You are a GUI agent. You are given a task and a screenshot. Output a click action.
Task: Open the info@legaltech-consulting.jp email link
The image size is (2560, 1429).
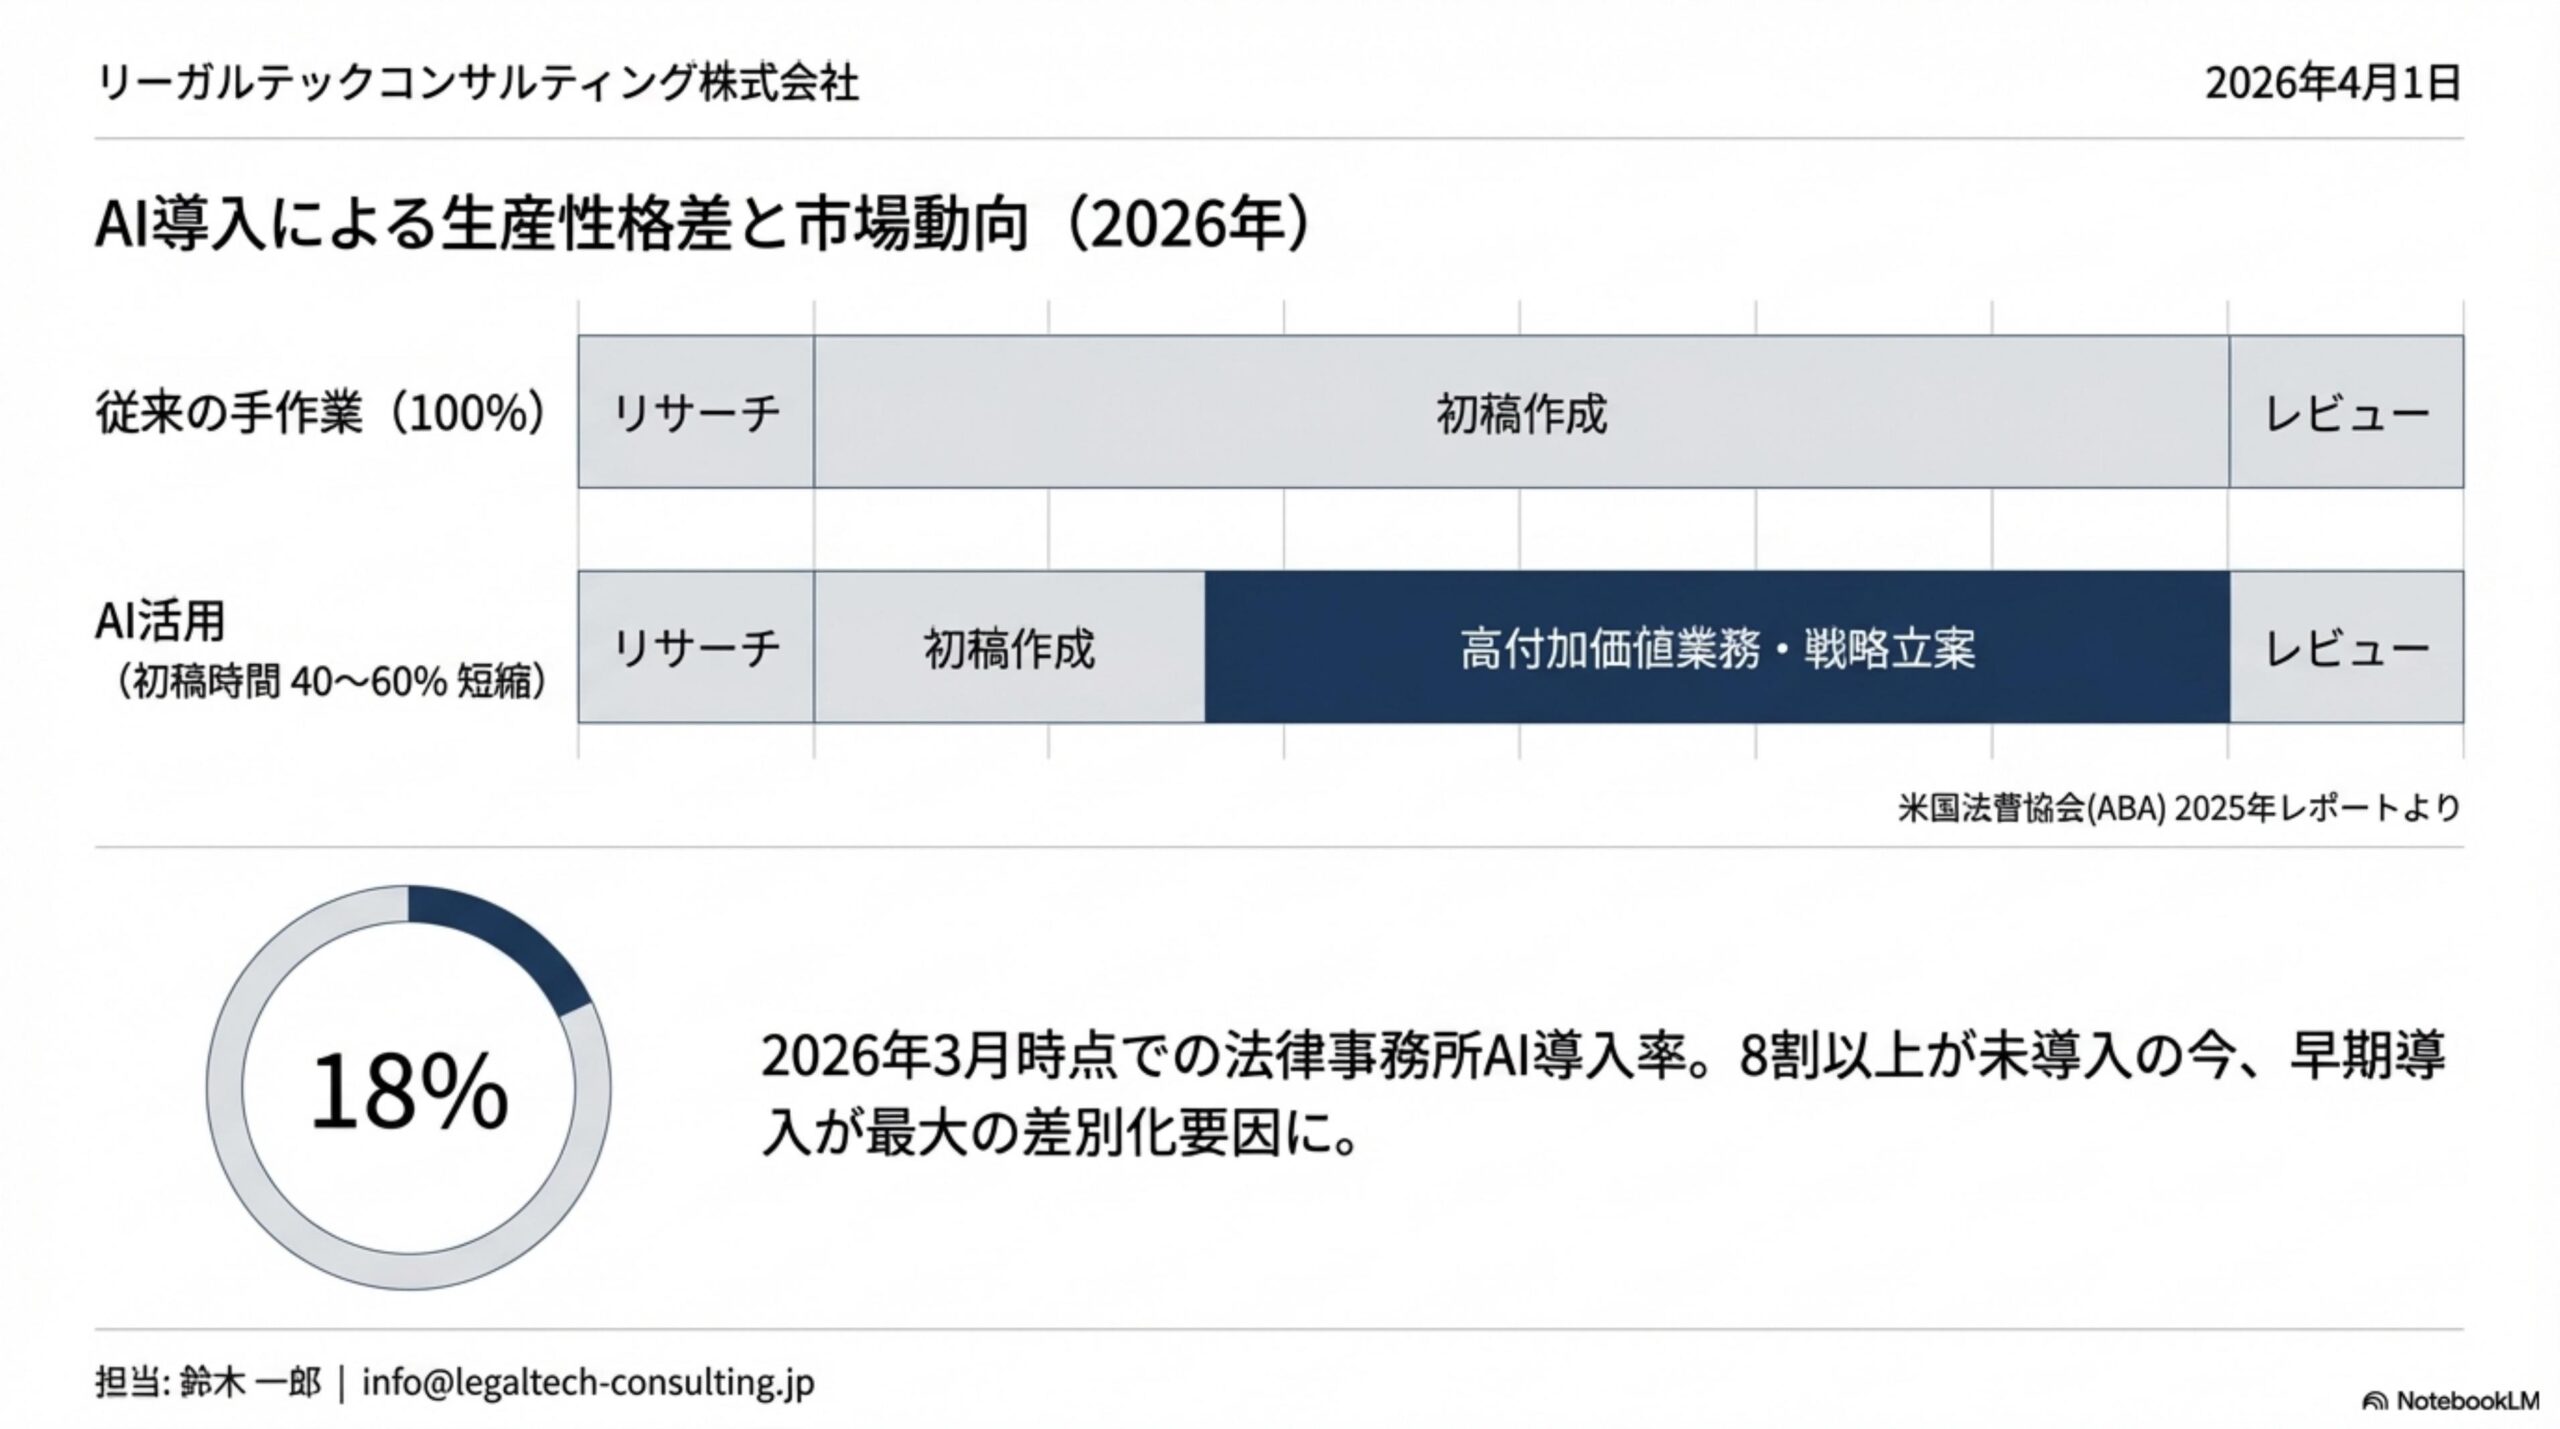point(588,1382)
